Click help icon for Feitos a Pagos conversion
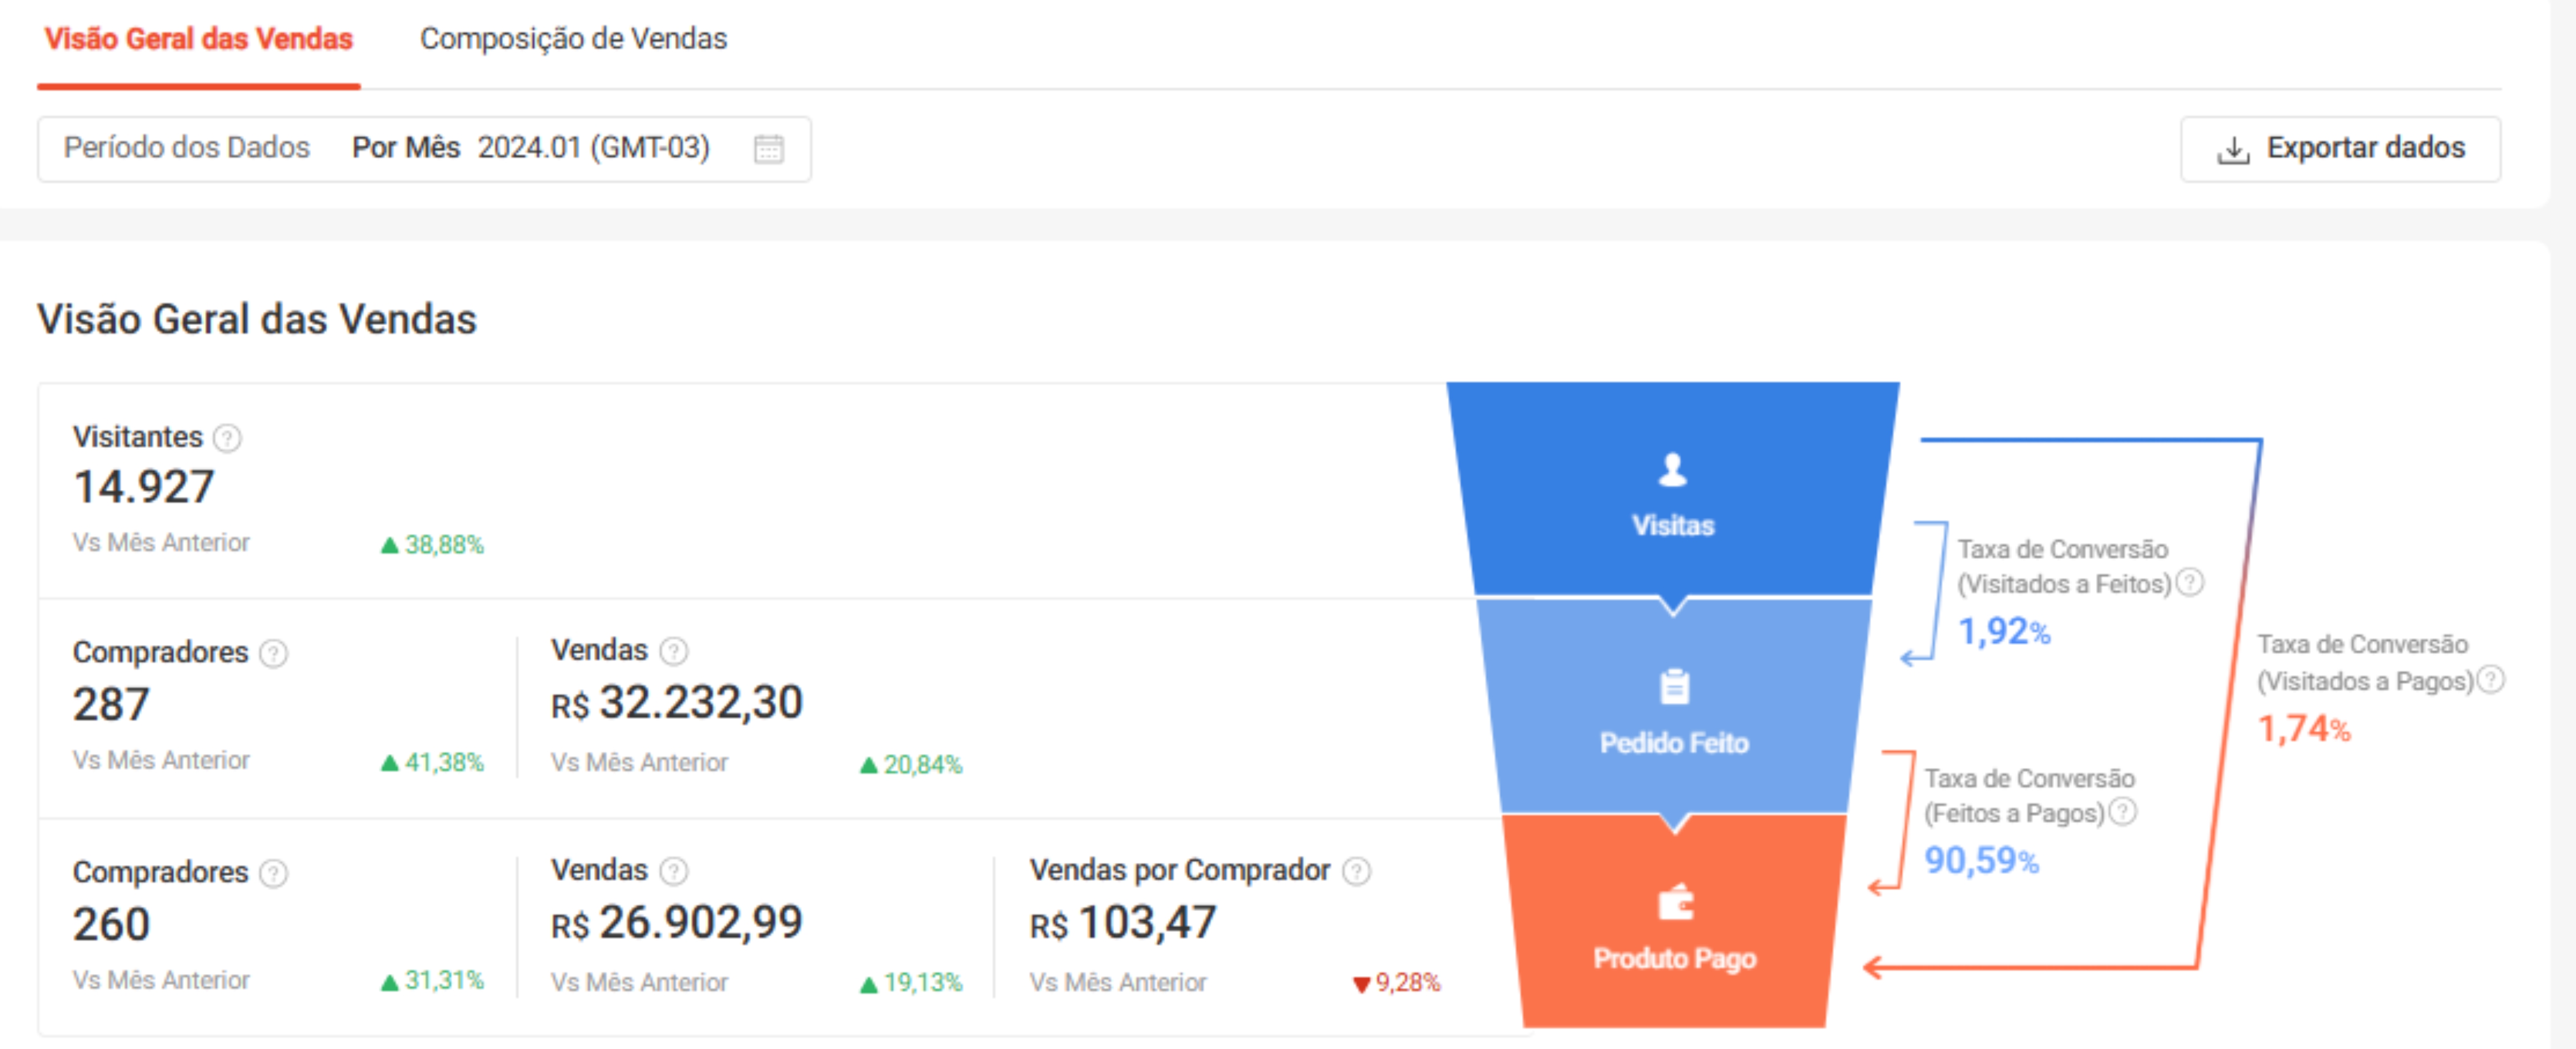 point(2122,811)
